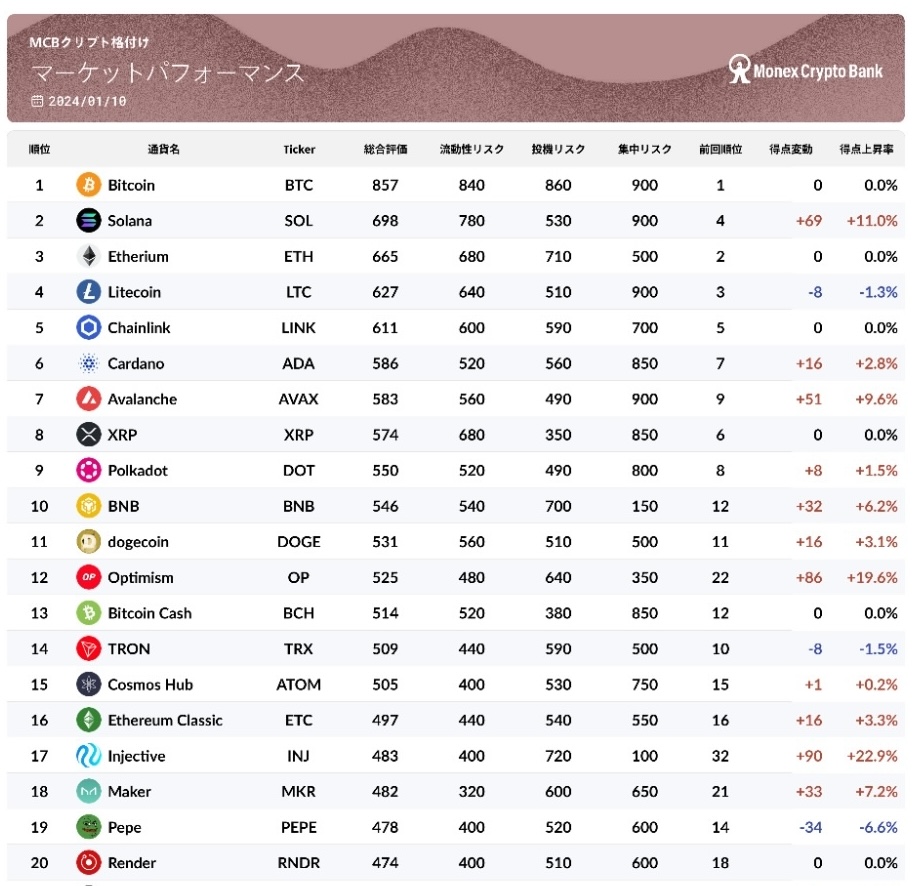Click the Pepe frog icon
Viewport: 919px width, 886px height.
point(89,827)
